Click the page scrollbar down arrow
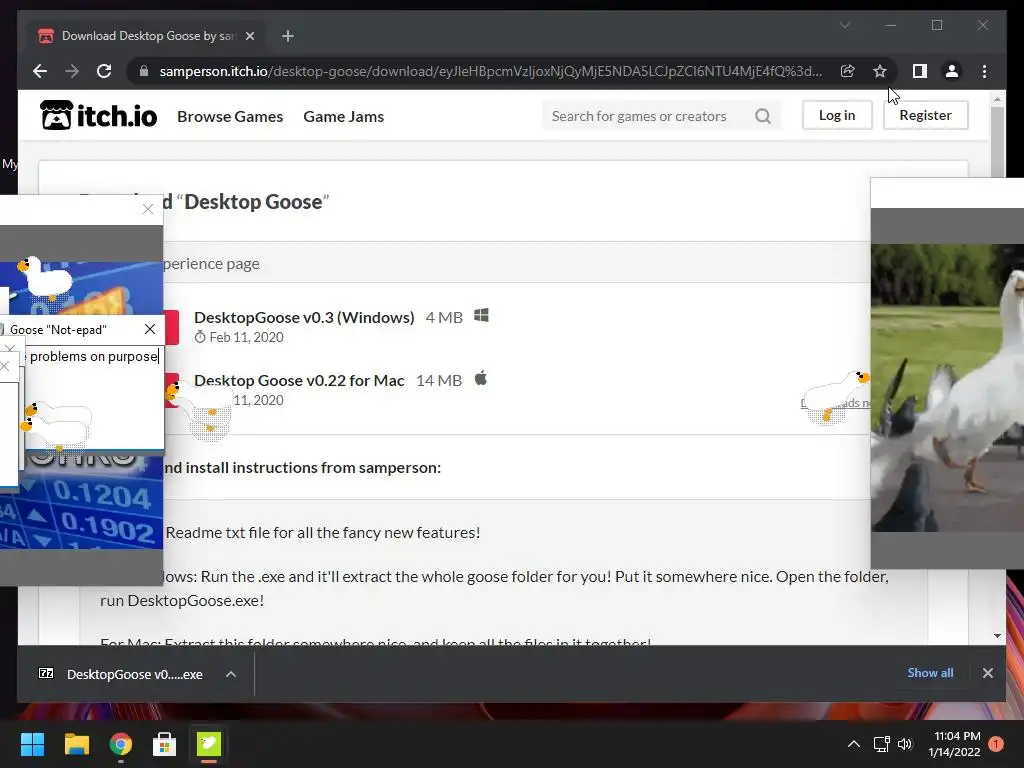 click(x=997, y=635)
